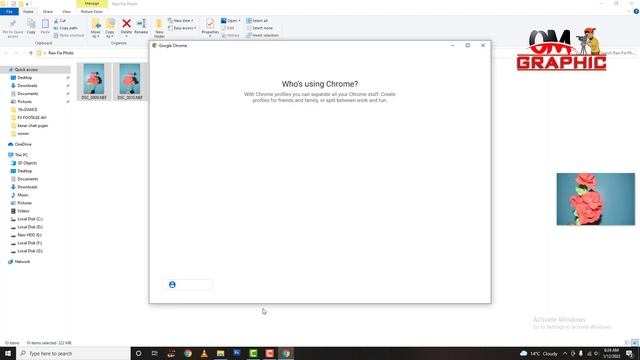Show hidden system tray icons

pyautogui.click(x=565, y=353)
